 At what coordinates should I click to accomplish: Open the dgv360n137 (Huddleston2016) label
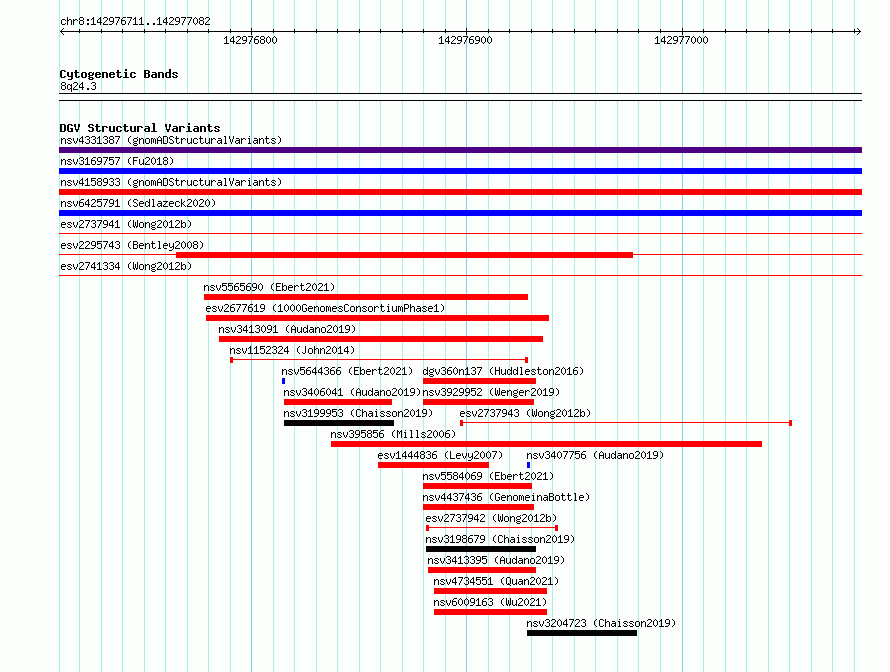pos(503,371)
